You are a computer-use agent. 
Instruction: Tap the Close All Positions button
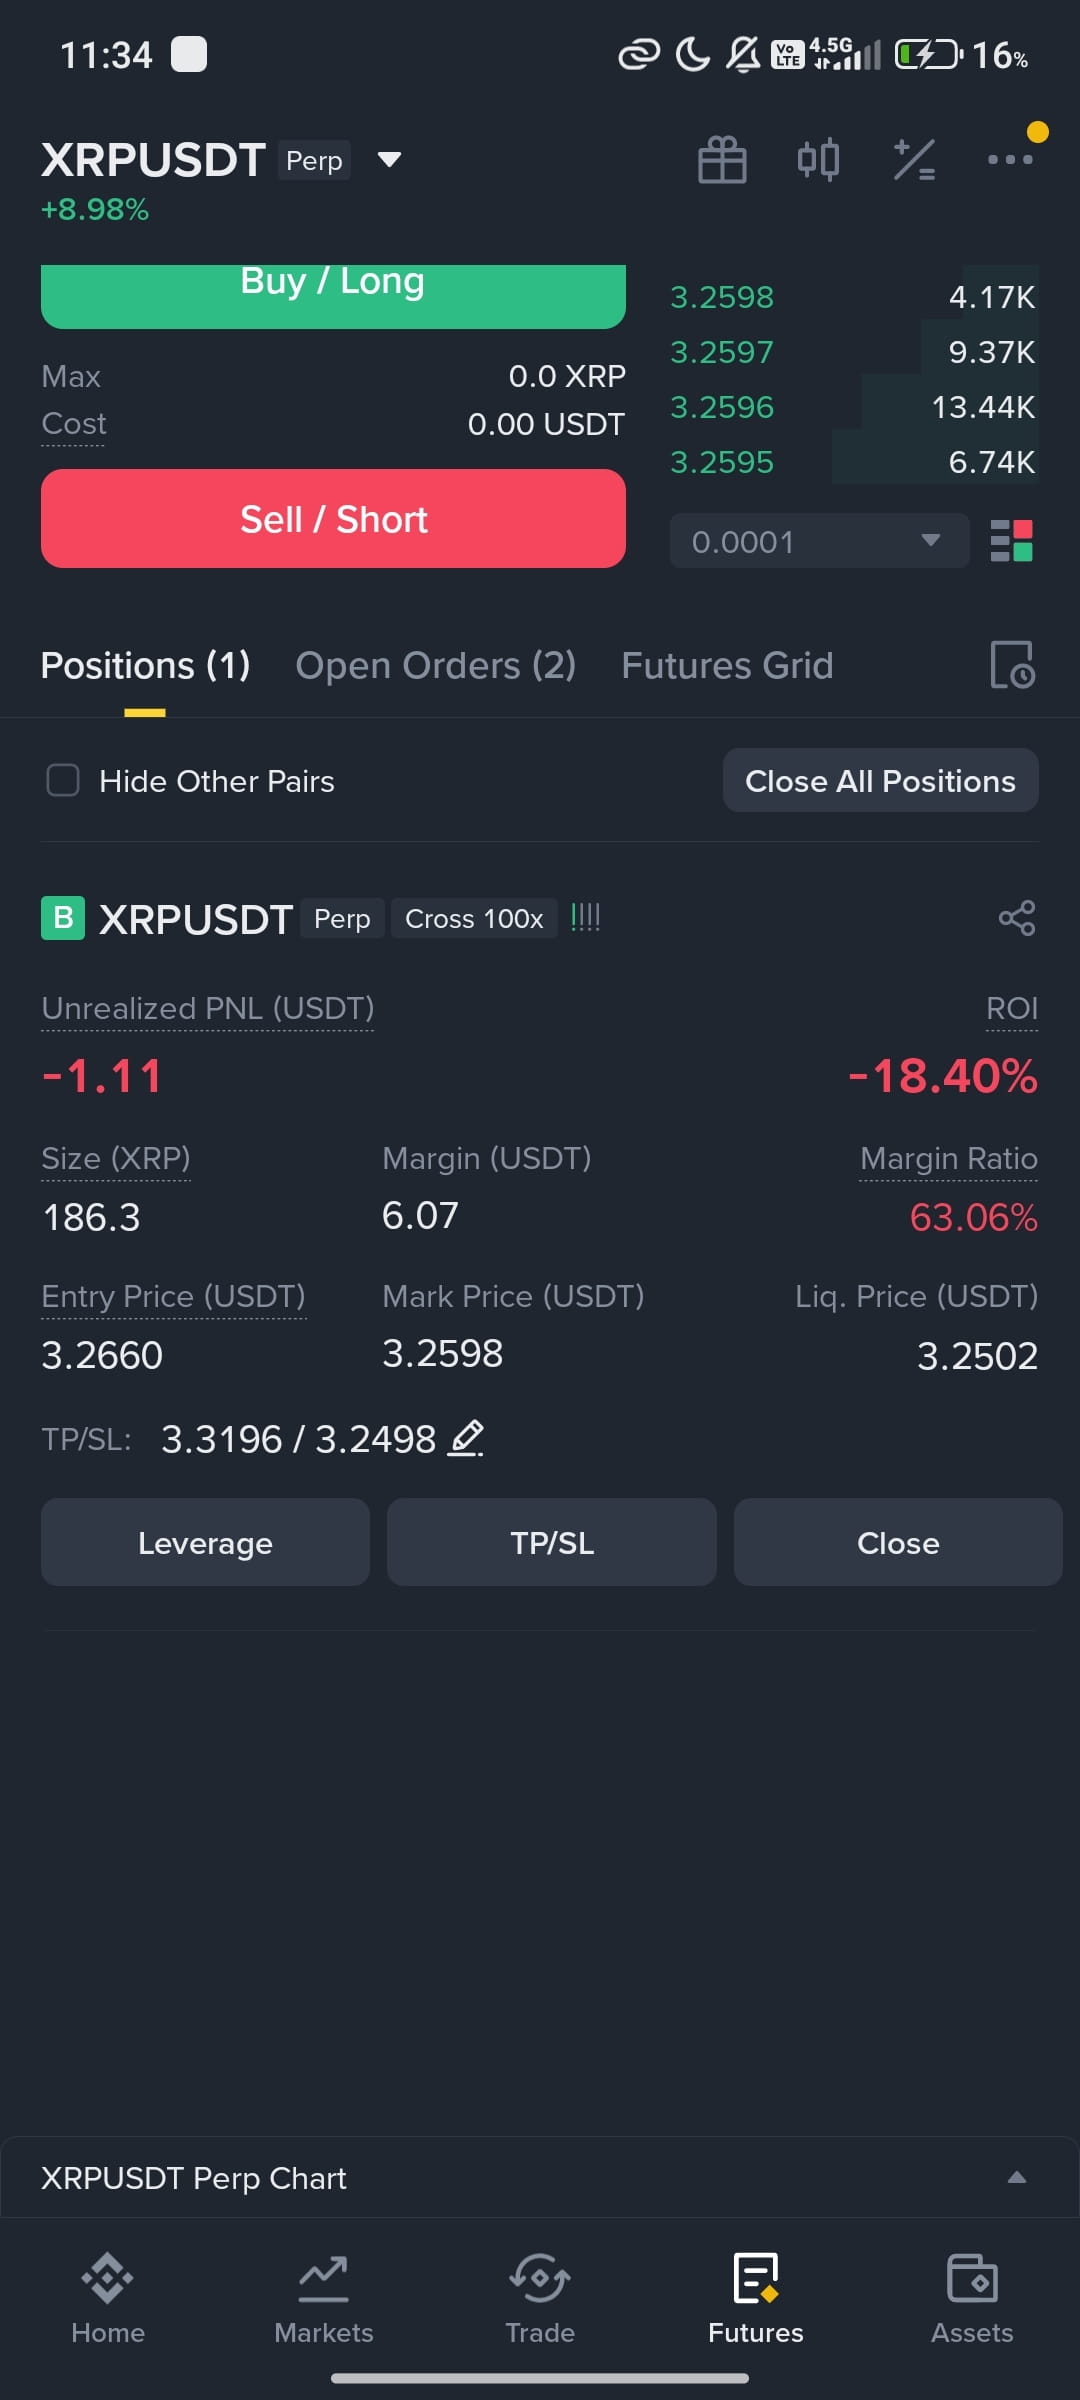(x=880, y=780)
